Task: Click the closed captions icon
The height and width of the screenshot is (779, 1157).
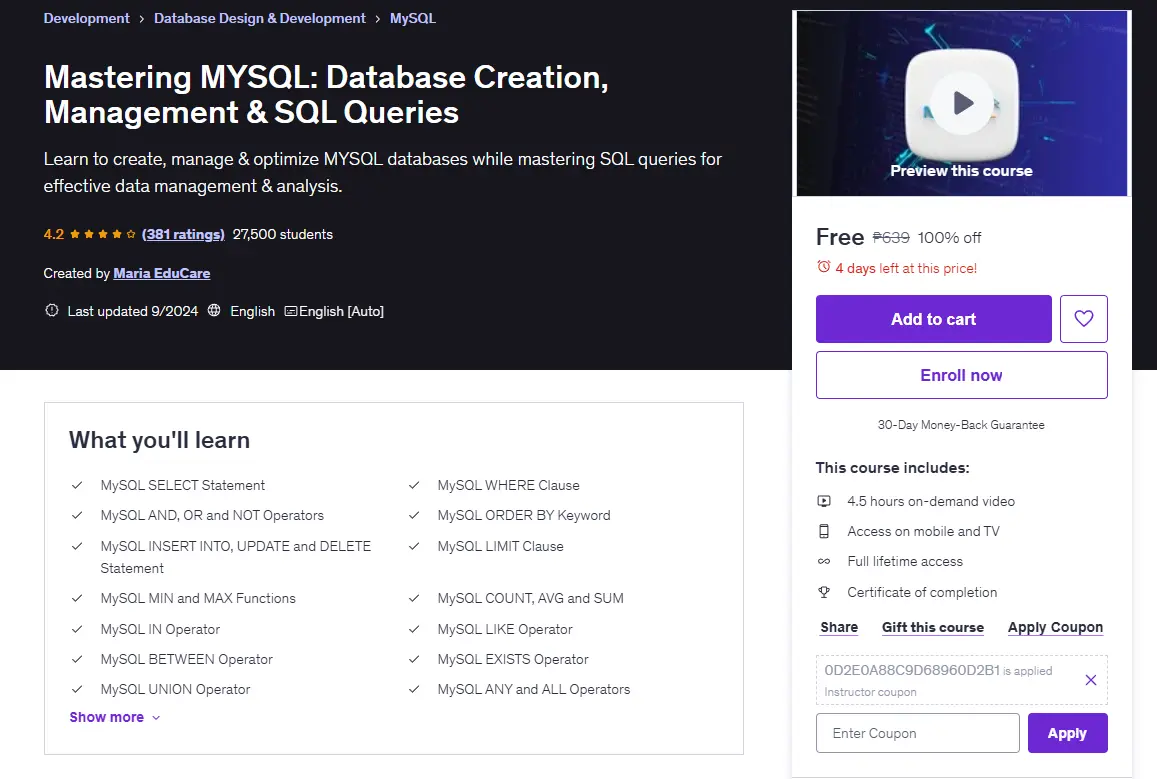Action: point(291,311)
